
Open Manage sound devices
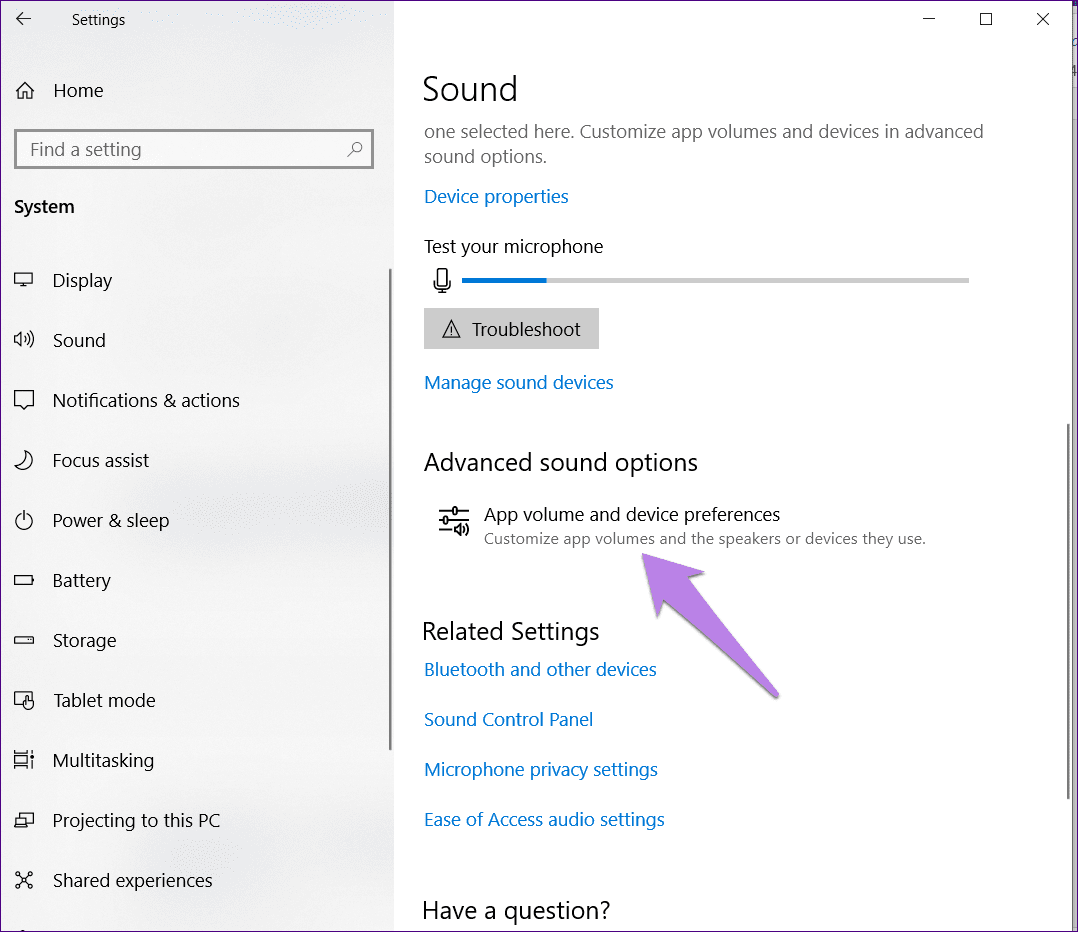click(x=518, y=382)
